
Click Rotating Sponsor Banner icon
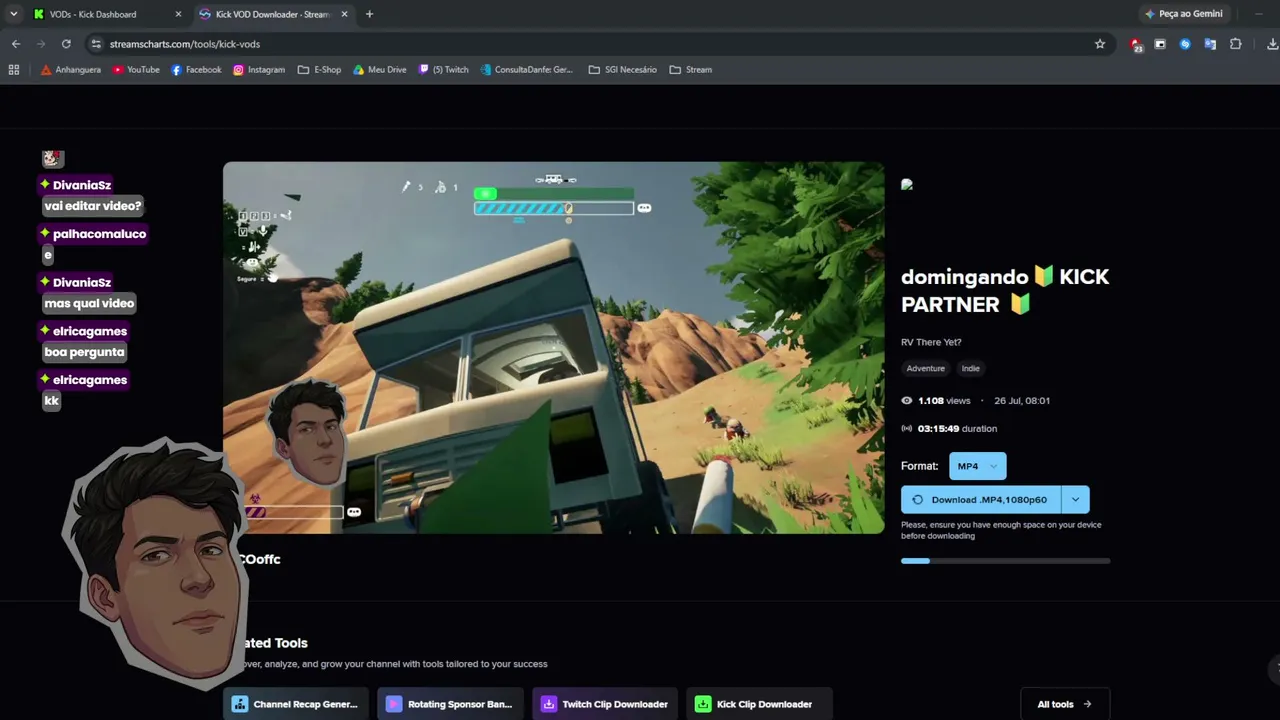pyautogui.click(x=394, y=704)
